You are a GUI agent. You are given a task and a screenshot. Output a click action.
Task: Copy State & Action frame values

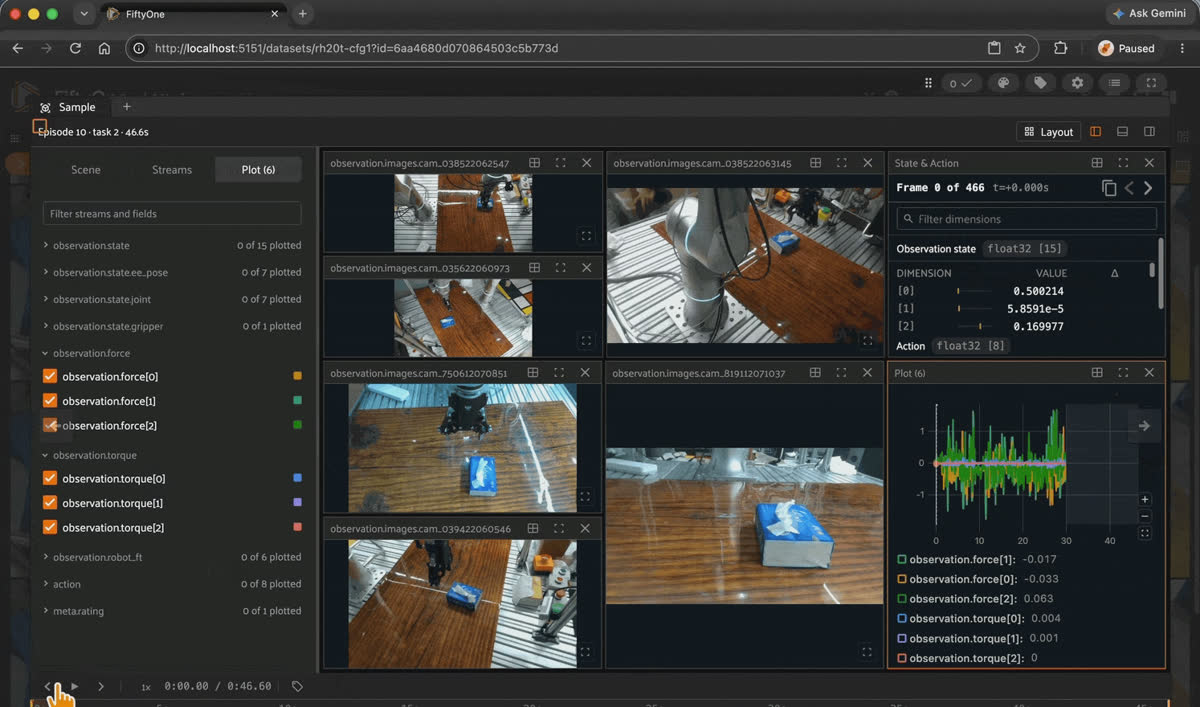pyautogui.click(x=1108, y=188)
